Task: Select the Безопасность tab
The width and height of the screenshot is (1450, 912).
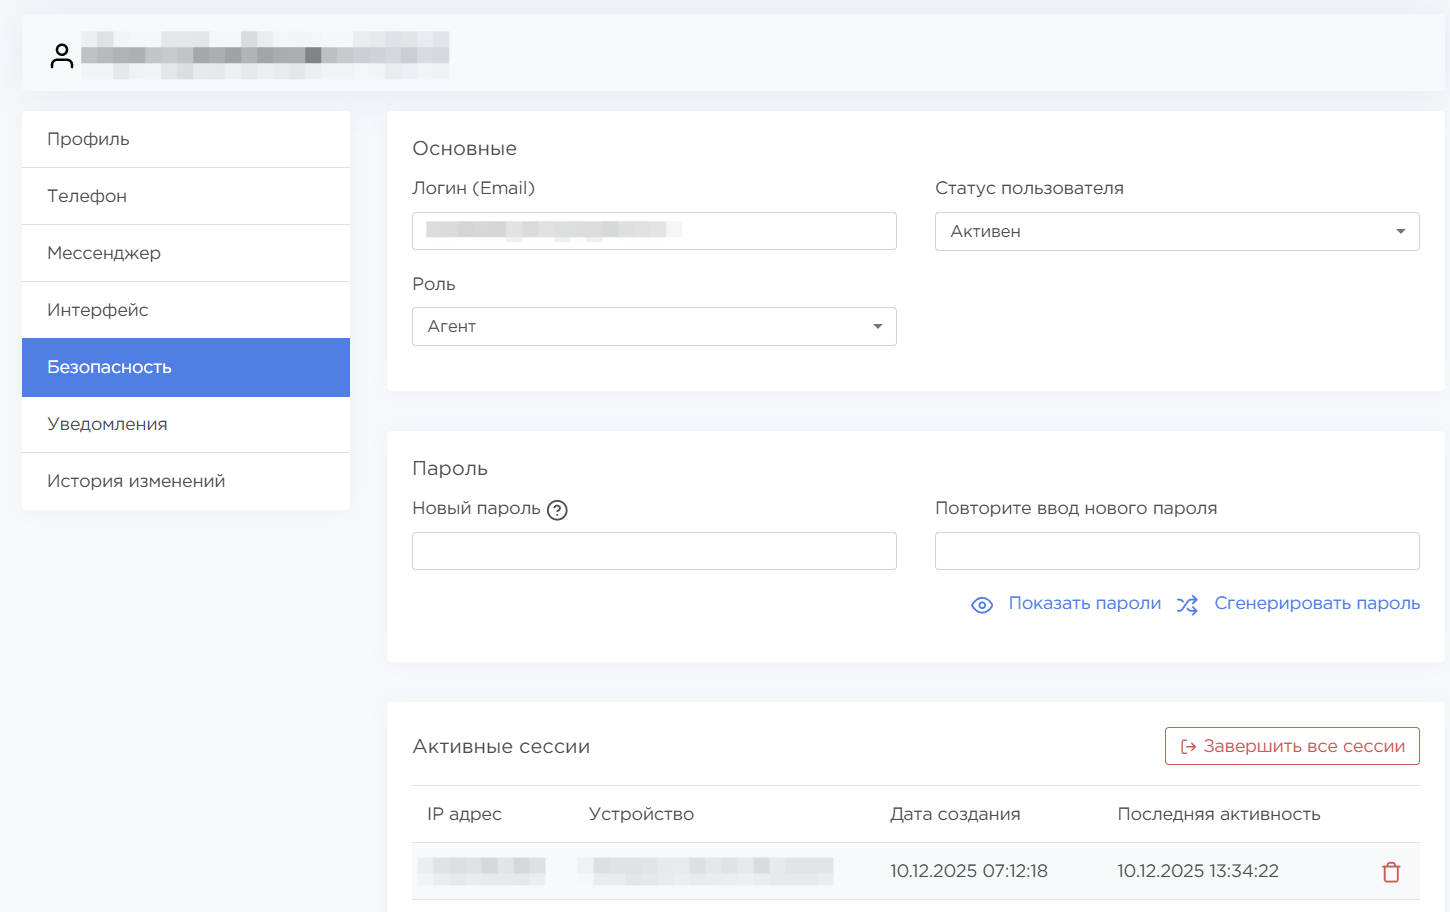Action: 186,367
